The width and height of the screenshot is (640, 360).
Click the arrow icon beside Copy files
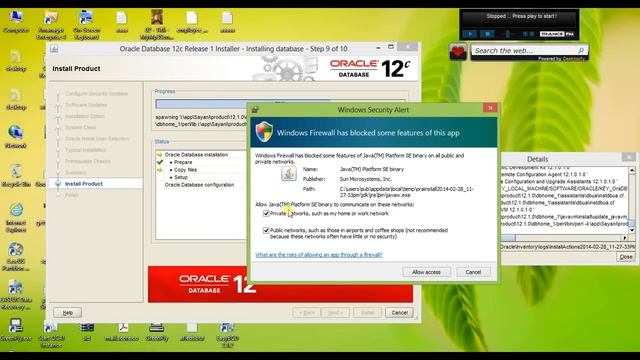pos(160,169)
